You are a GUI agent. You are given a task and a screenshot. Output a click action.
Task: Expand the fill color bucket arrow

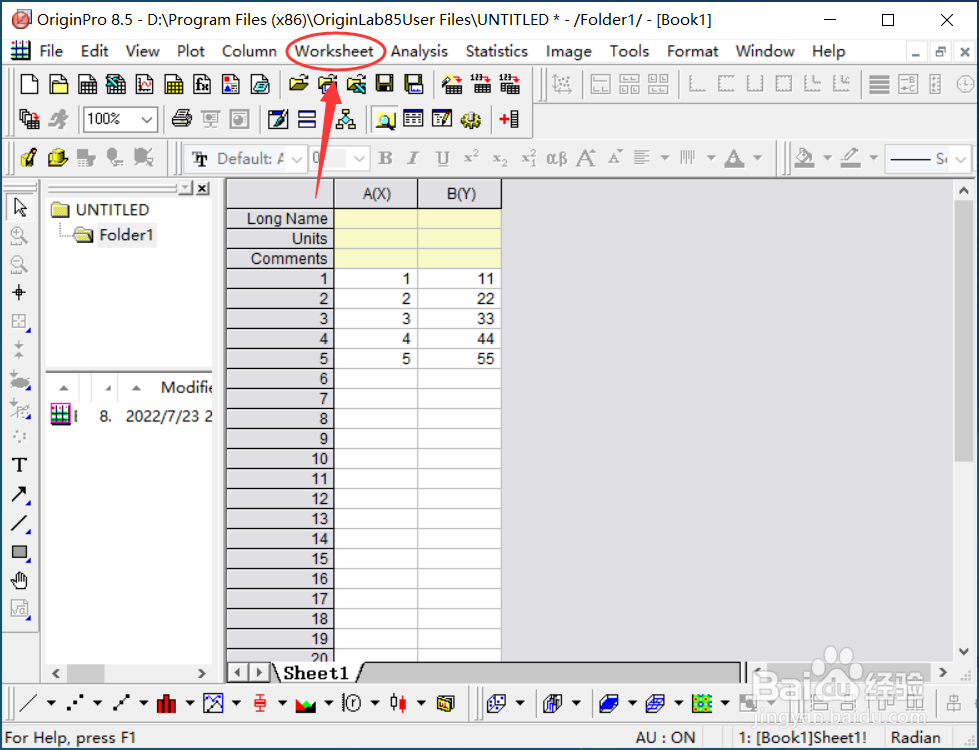click(x=827, y=158)
